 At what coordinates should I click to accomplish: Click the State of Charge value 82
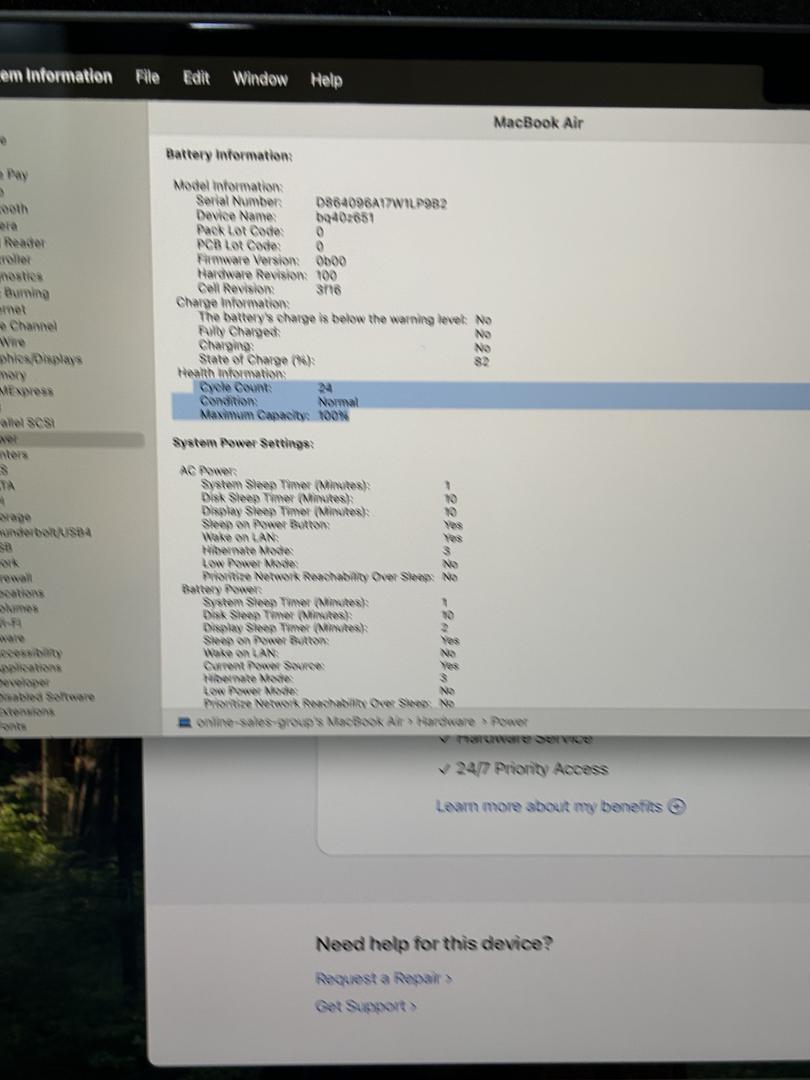[482, 361]
